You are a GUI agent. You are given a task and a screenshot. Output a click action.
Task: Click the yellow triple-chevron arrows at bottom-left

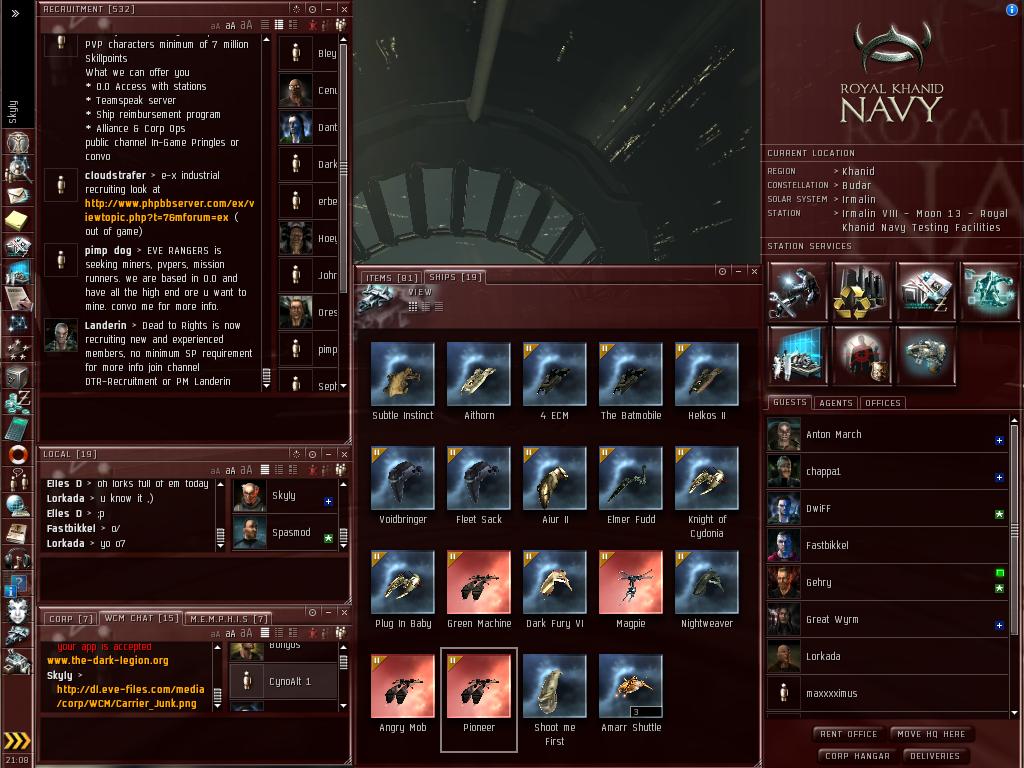click(x=17, y=740)
